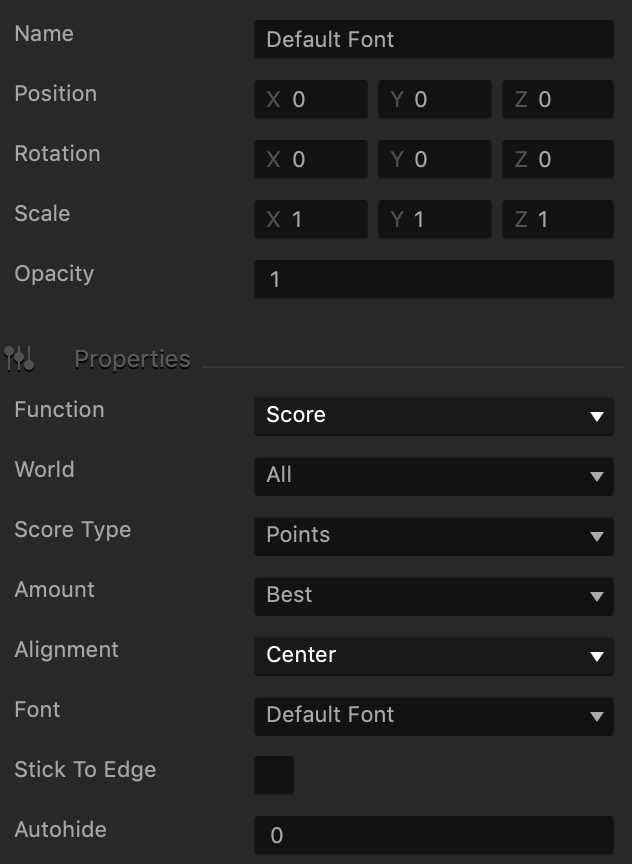This screenshot has height=864, width=632.
Task: Select the Position X field
Action: coord(311,99)
